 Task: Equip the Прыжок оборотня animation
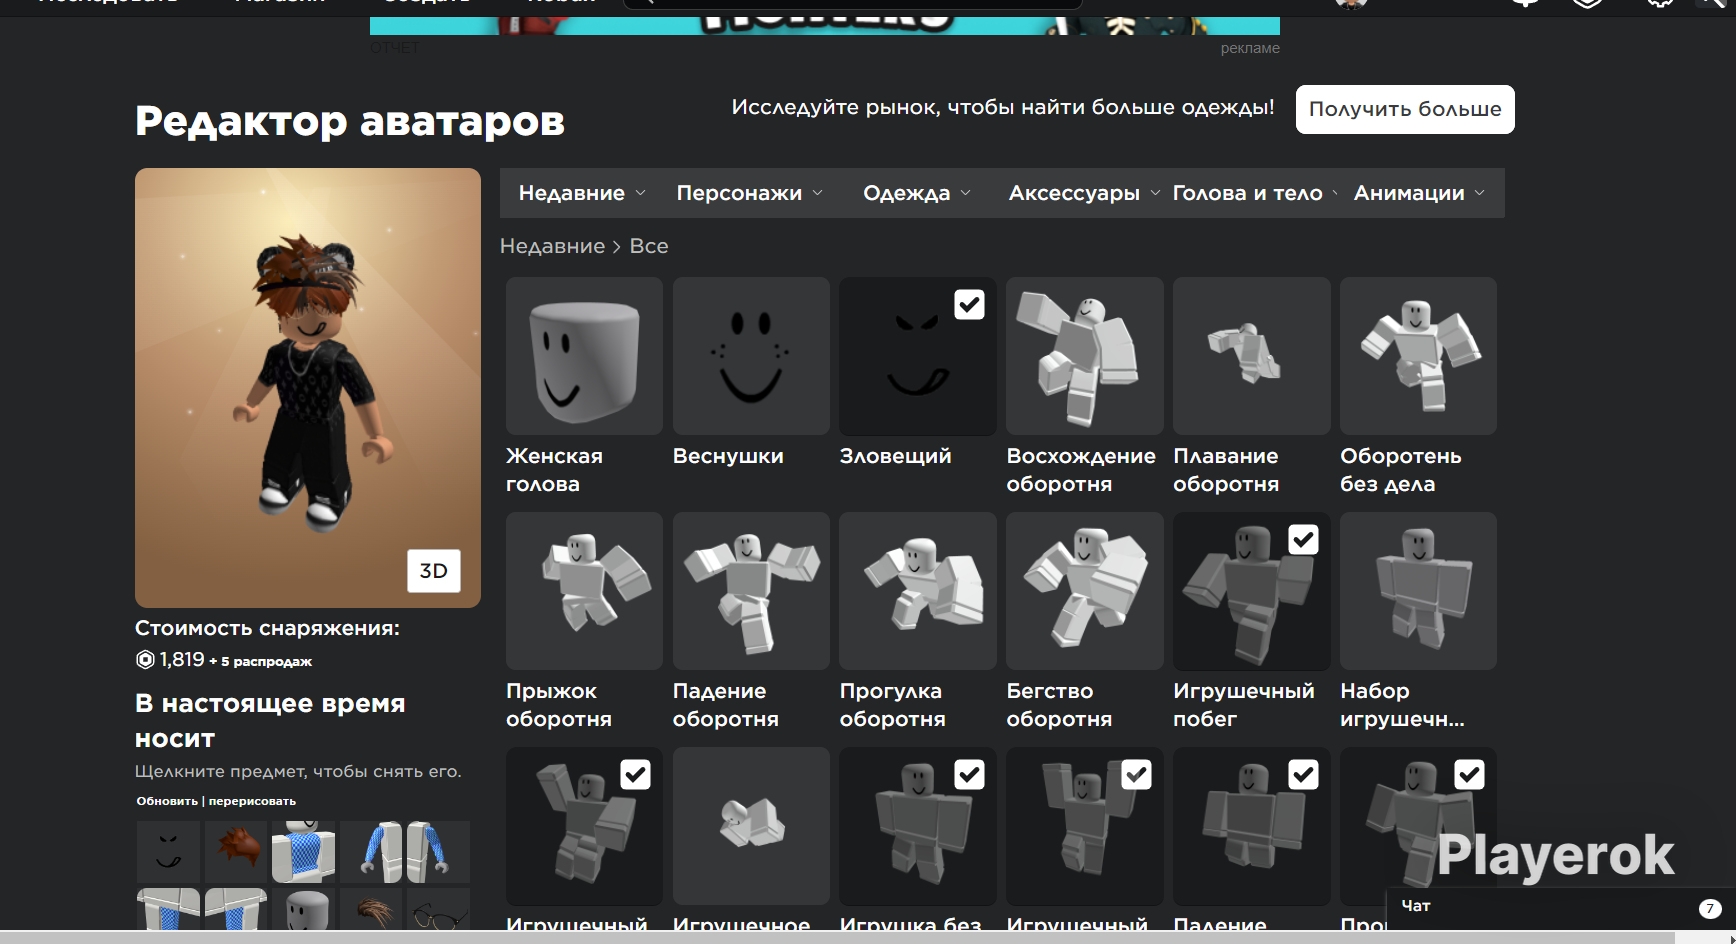[x=584, y=591]
